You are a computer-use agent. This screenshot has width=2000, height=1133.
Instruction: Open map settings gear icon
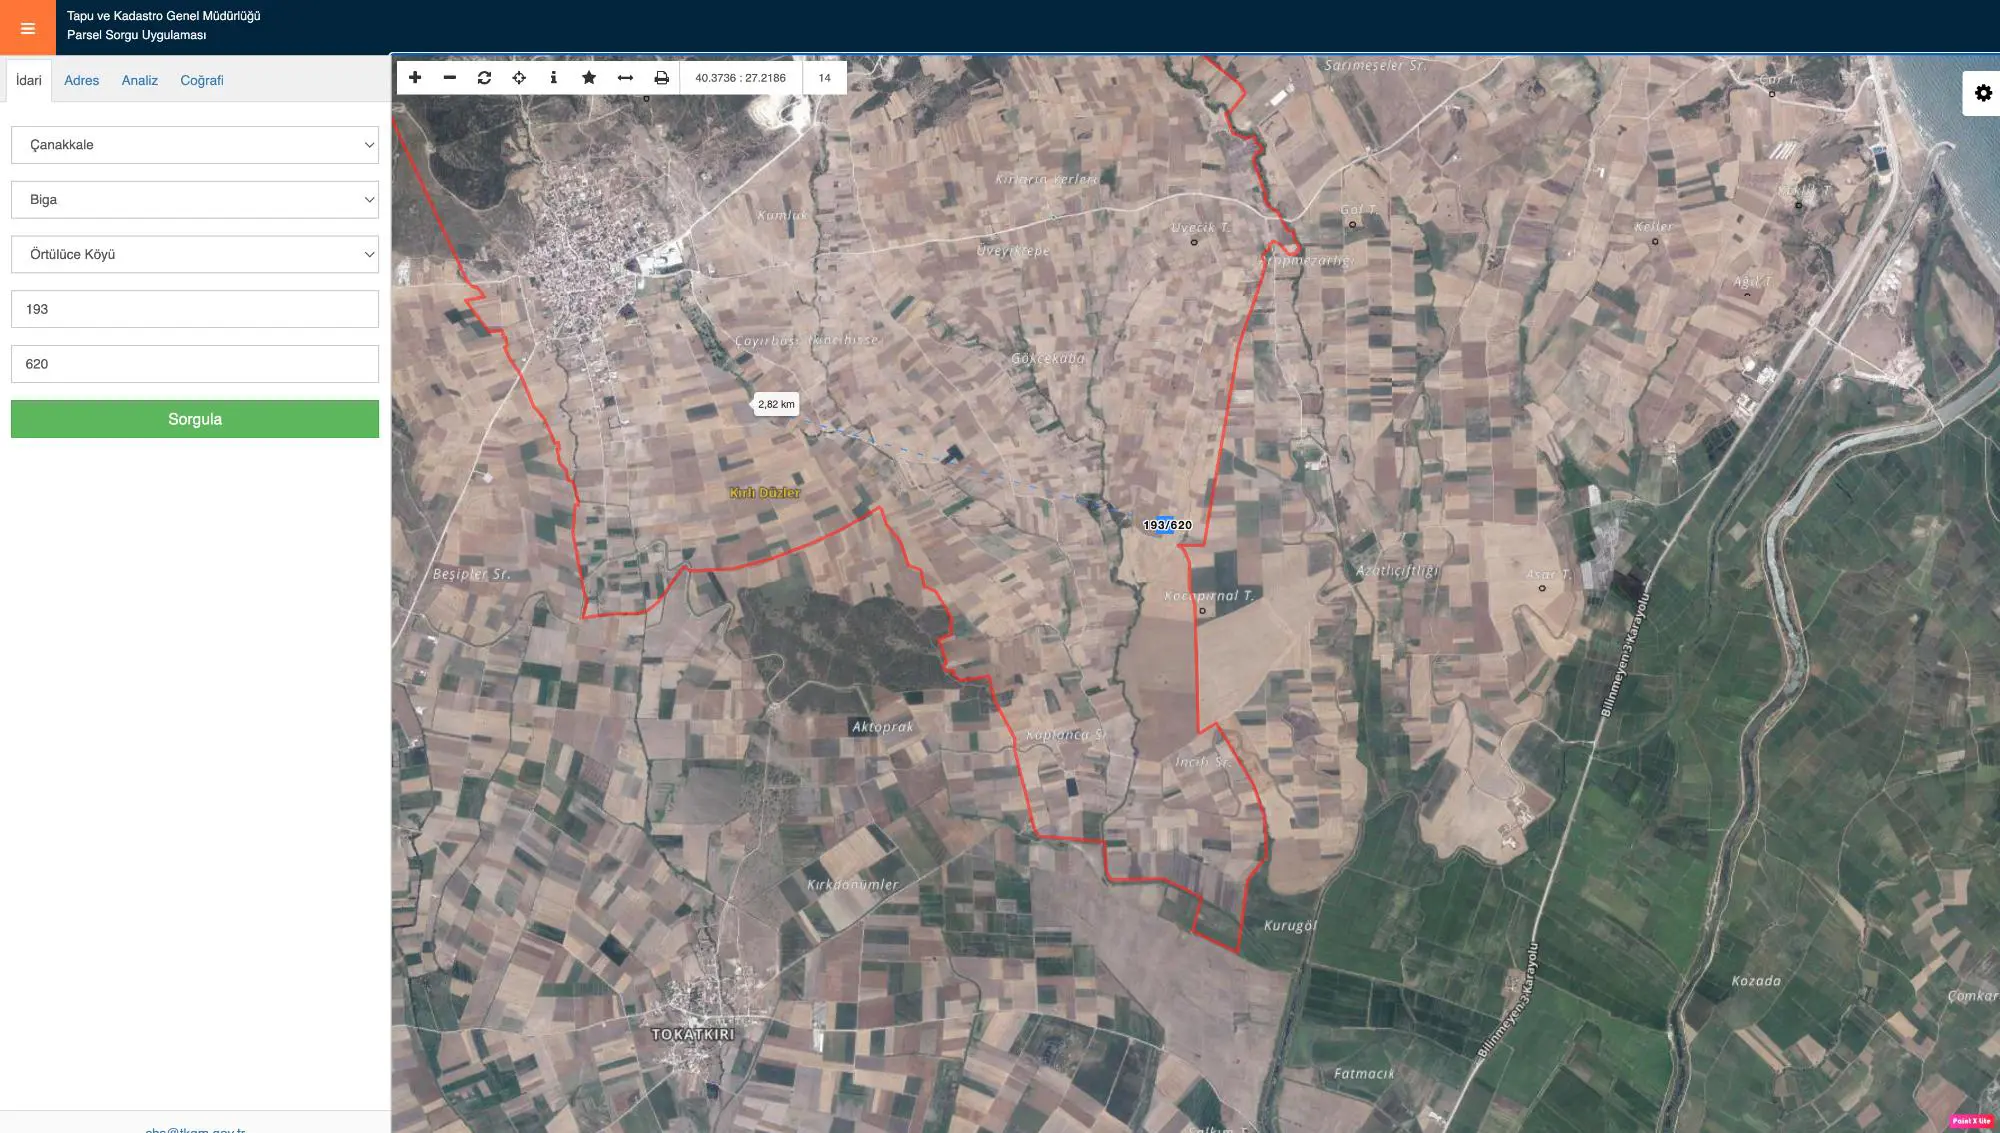[x=1983, y=93]
